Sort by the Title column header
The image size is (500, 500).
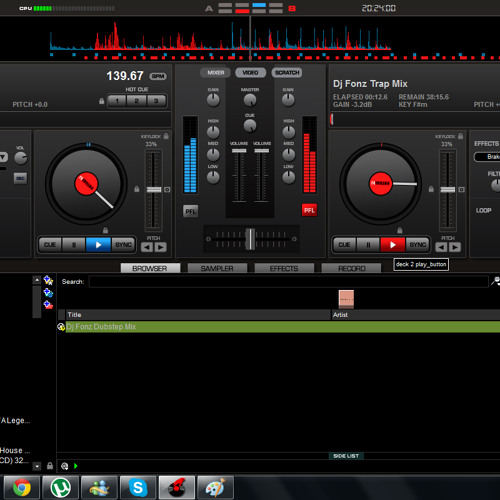pyautogui.click(x=198, y=315)
